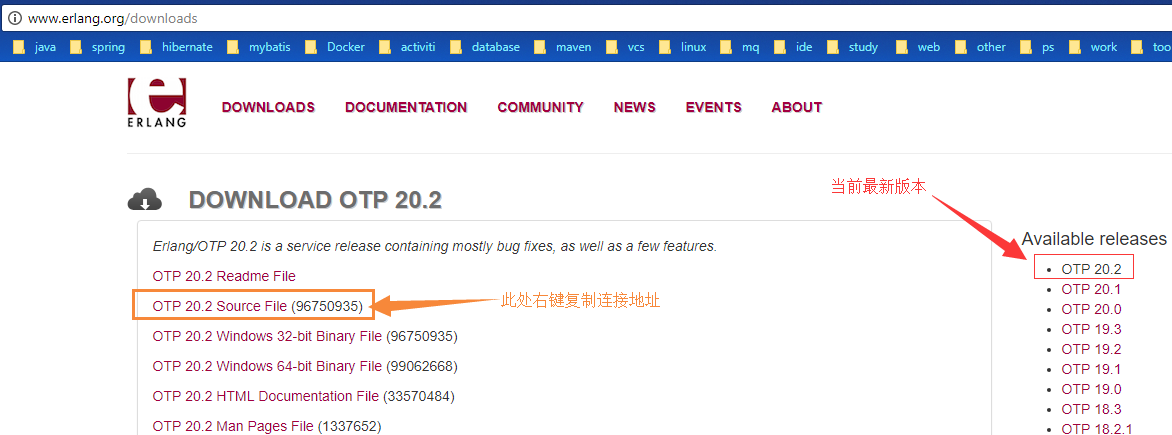Open the ide bookmark folder
The image size is (1172, 435).
795,47
